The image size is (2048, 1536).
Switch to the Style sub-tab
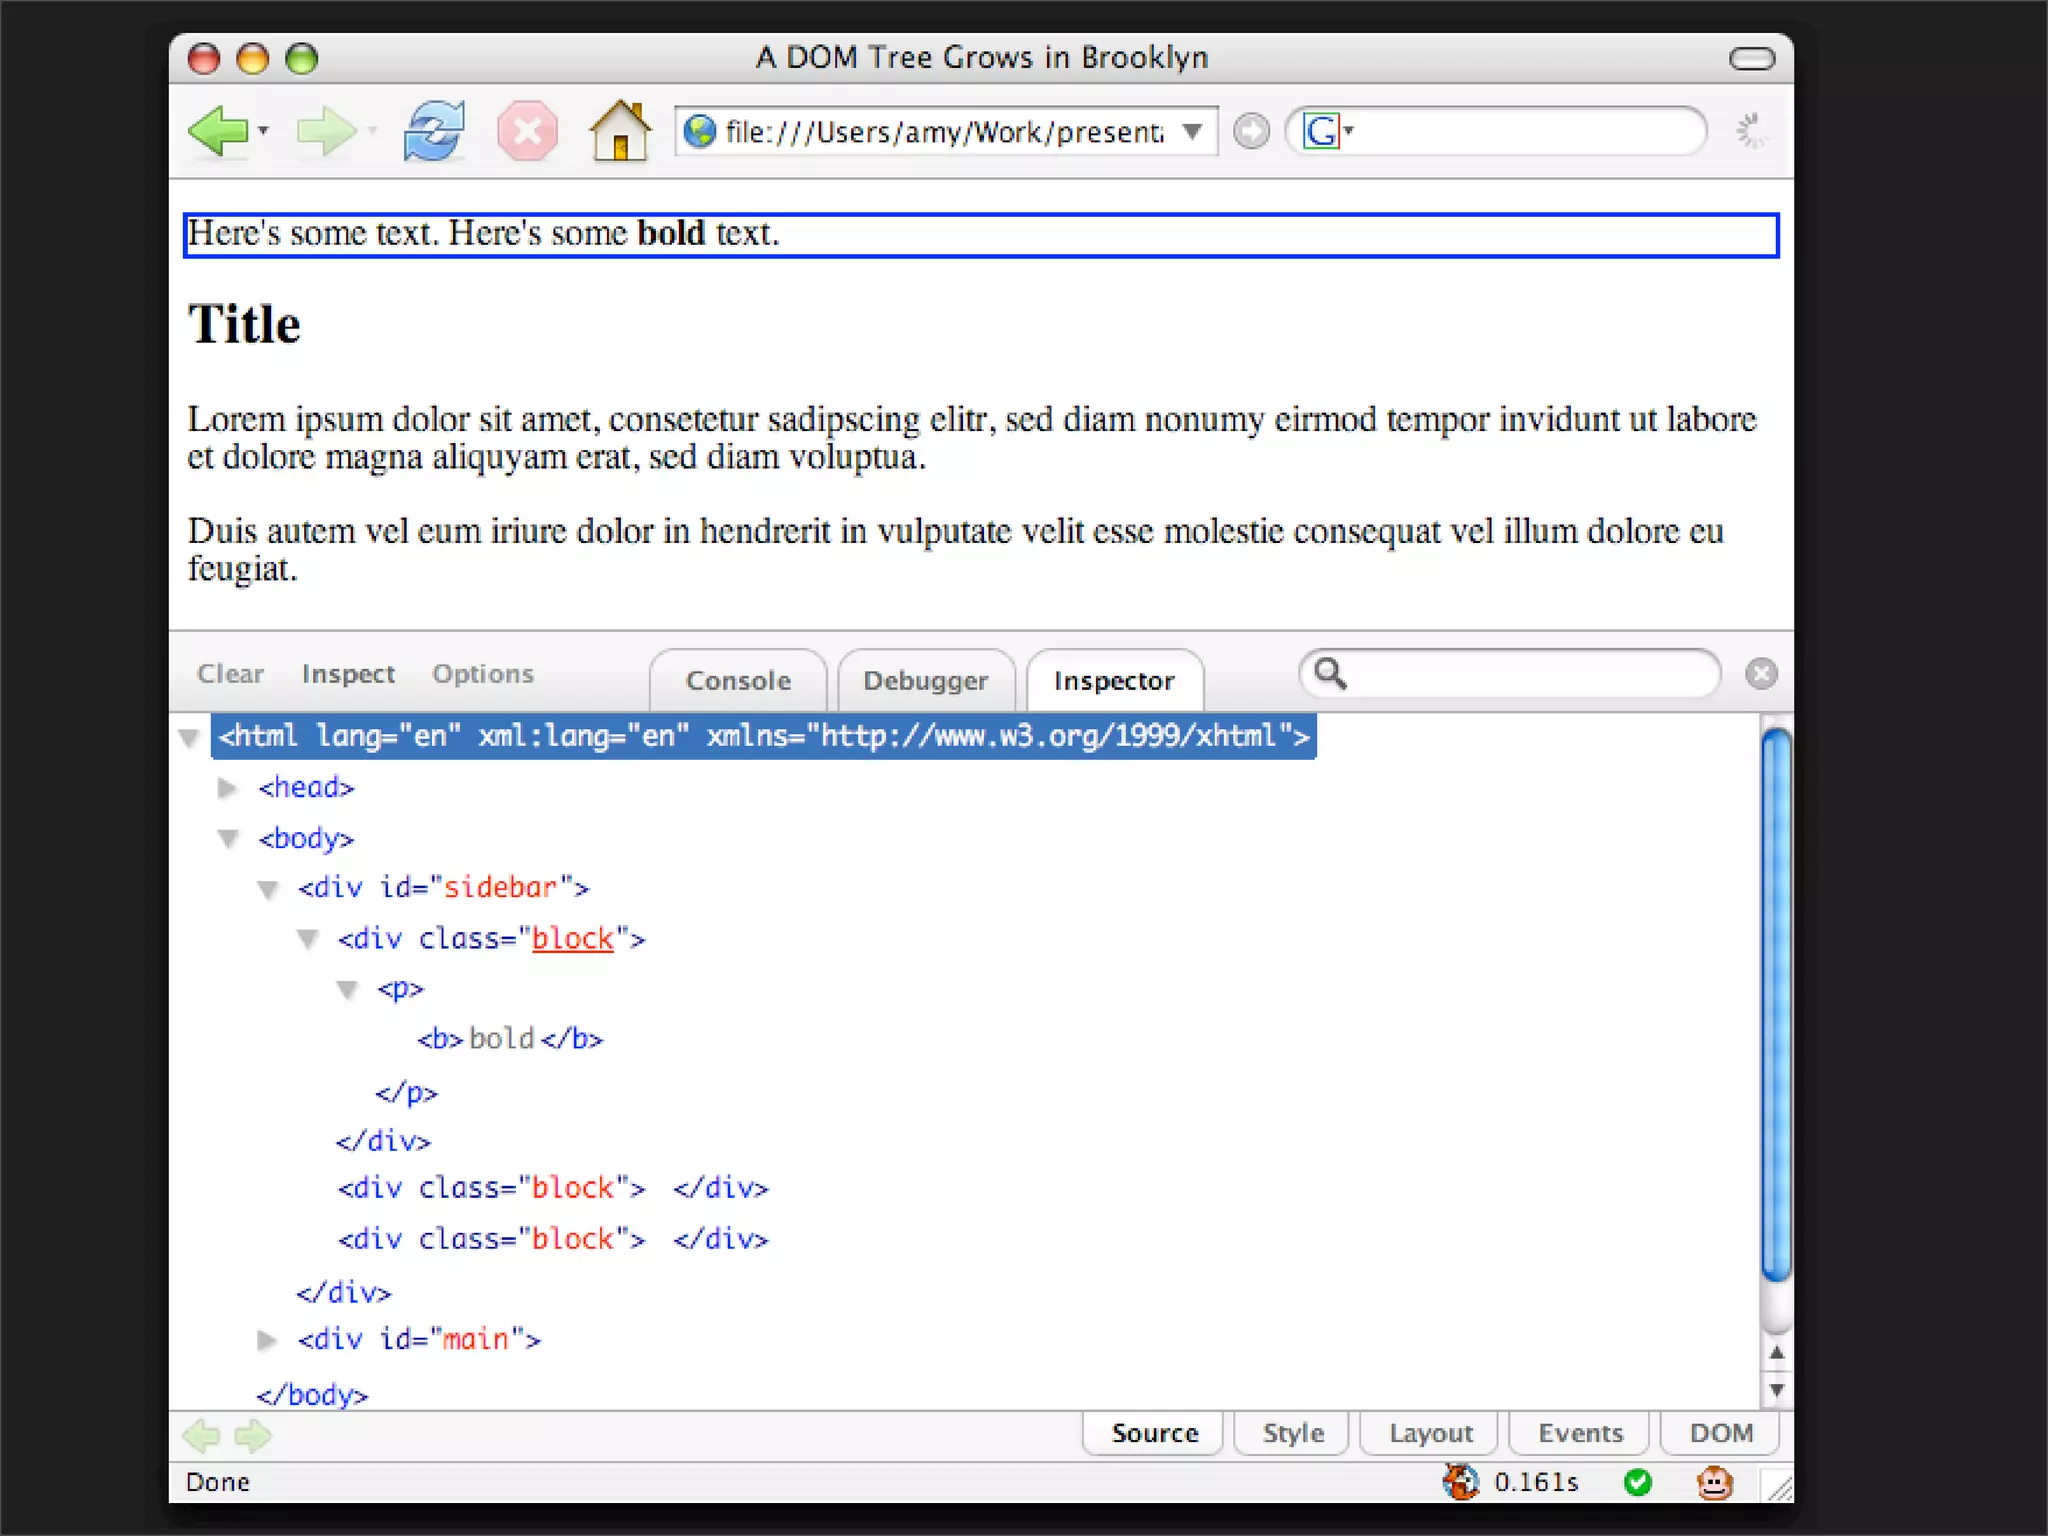click(x=1293, y=1433)
